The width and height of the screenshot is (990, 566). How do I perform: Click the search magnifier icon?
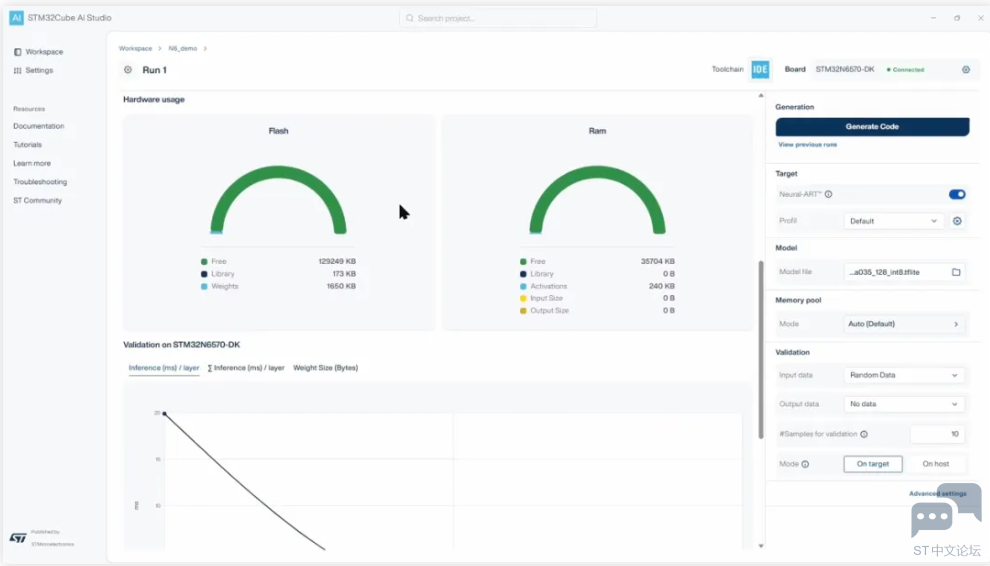(410, 18)
